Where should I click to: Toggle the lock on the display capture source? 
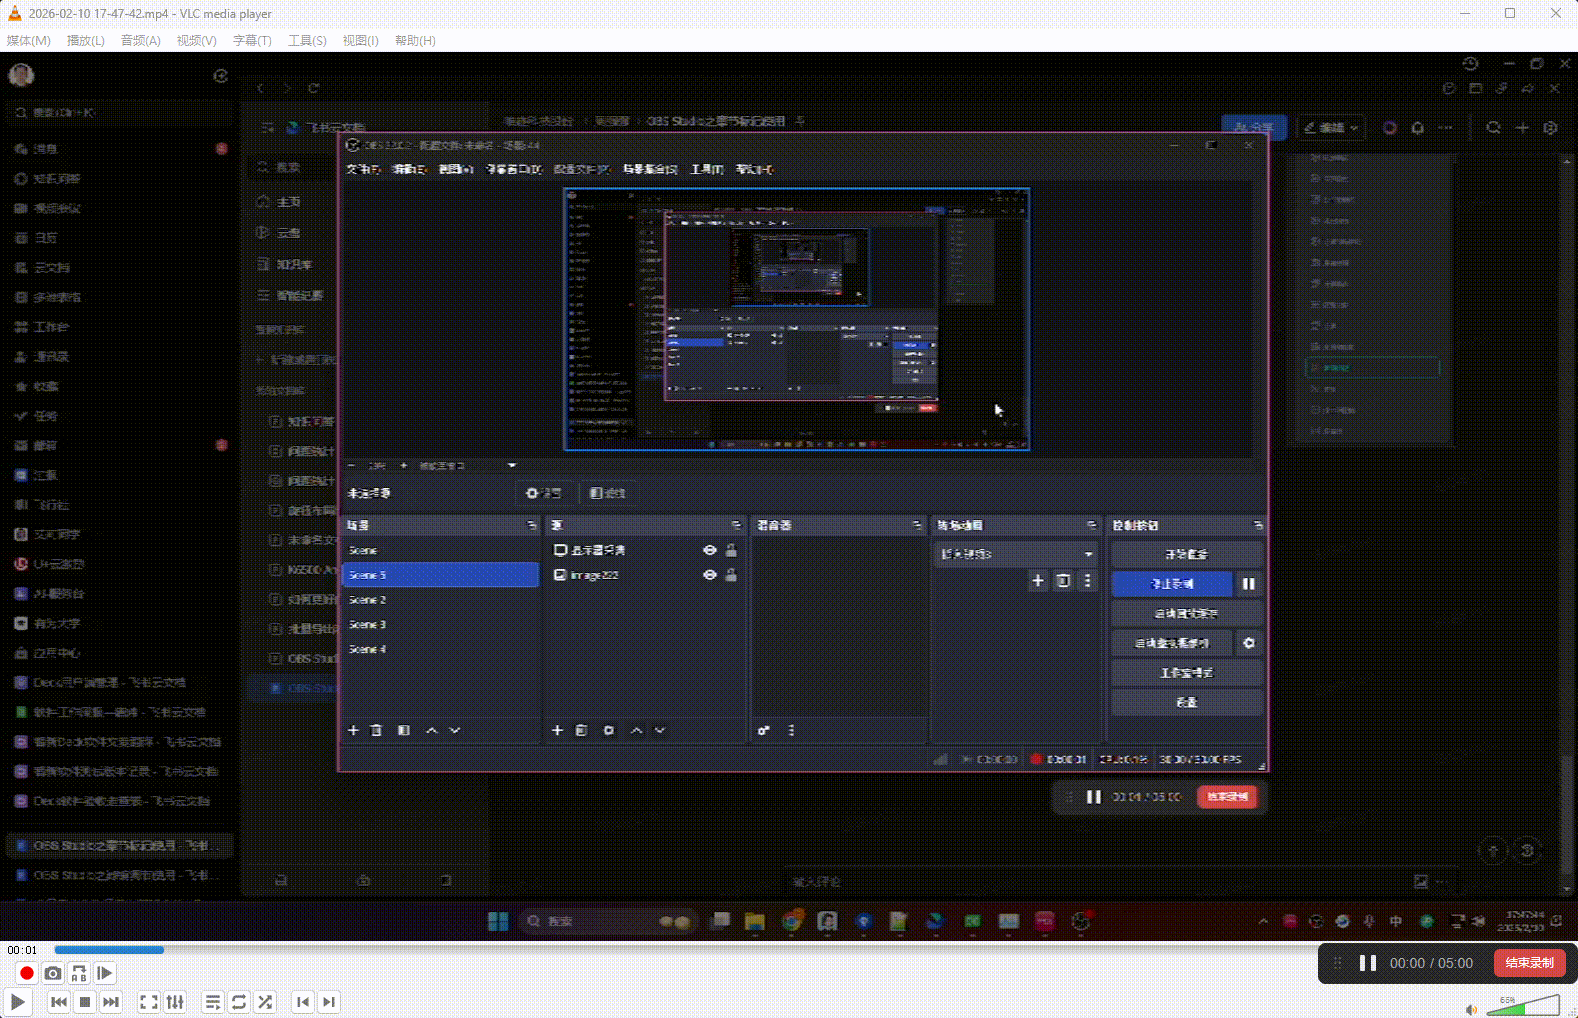tap(731, 550)
